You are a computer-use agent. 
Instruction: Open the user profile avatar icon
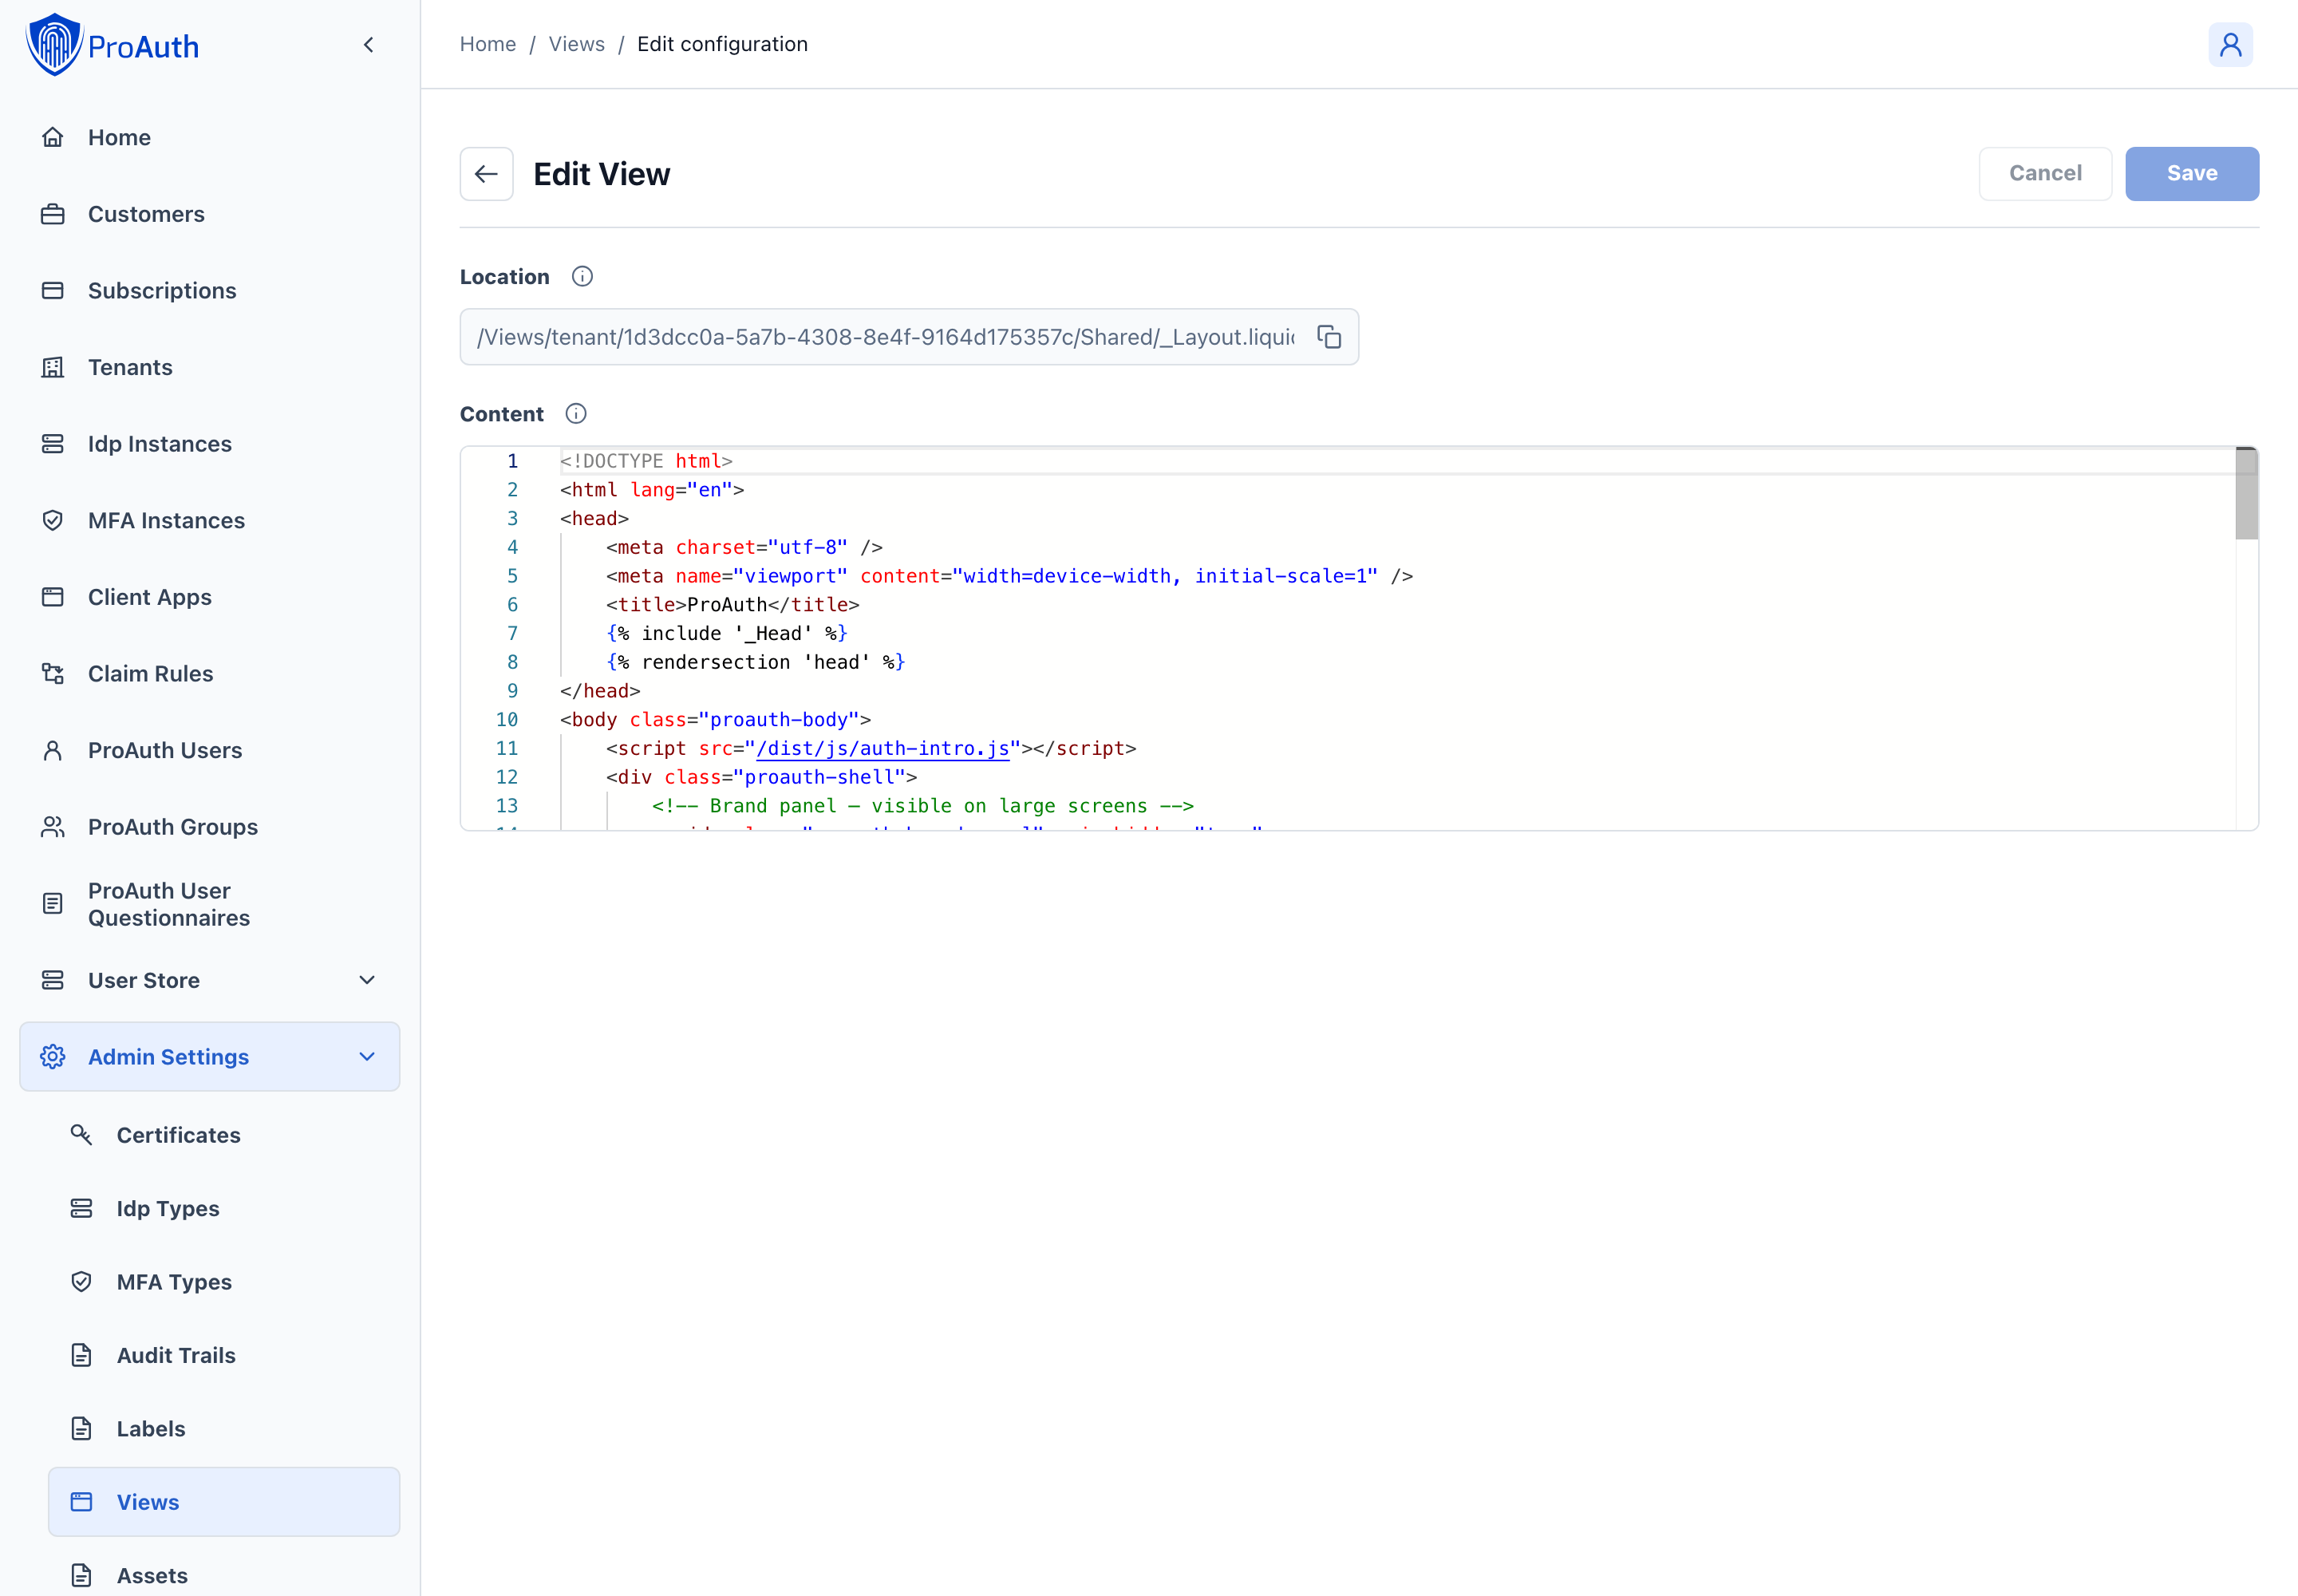click(2230, 45)
